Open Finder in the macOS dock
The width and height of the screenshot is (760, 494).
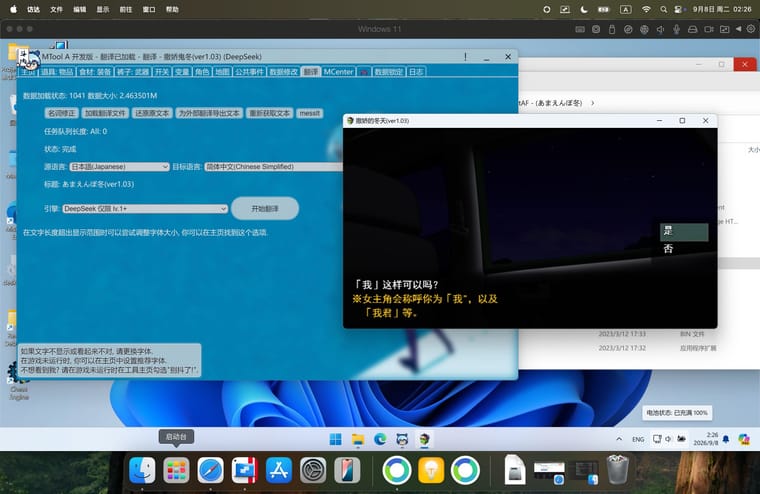(x=142, y=470)
